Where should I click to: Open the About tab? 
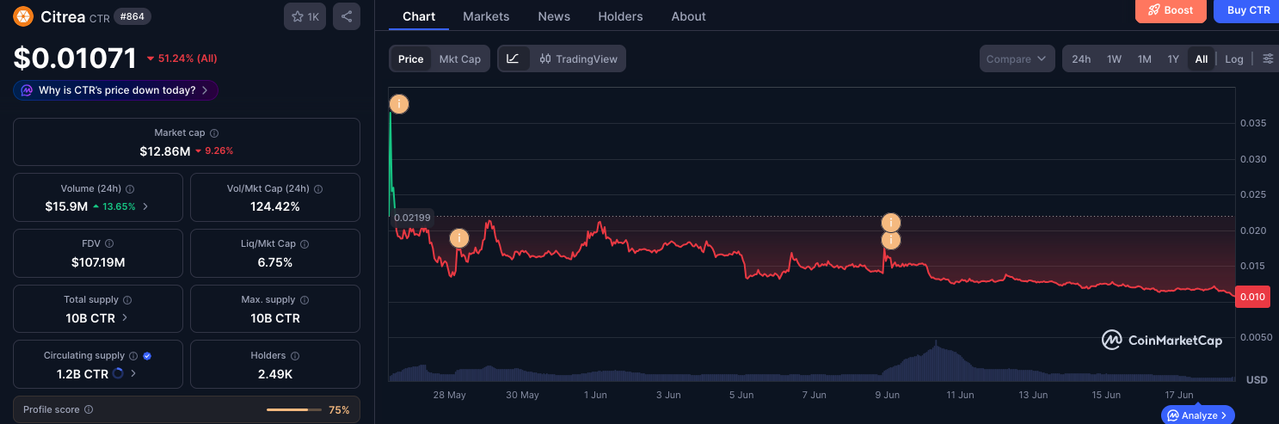click(688, 16)
